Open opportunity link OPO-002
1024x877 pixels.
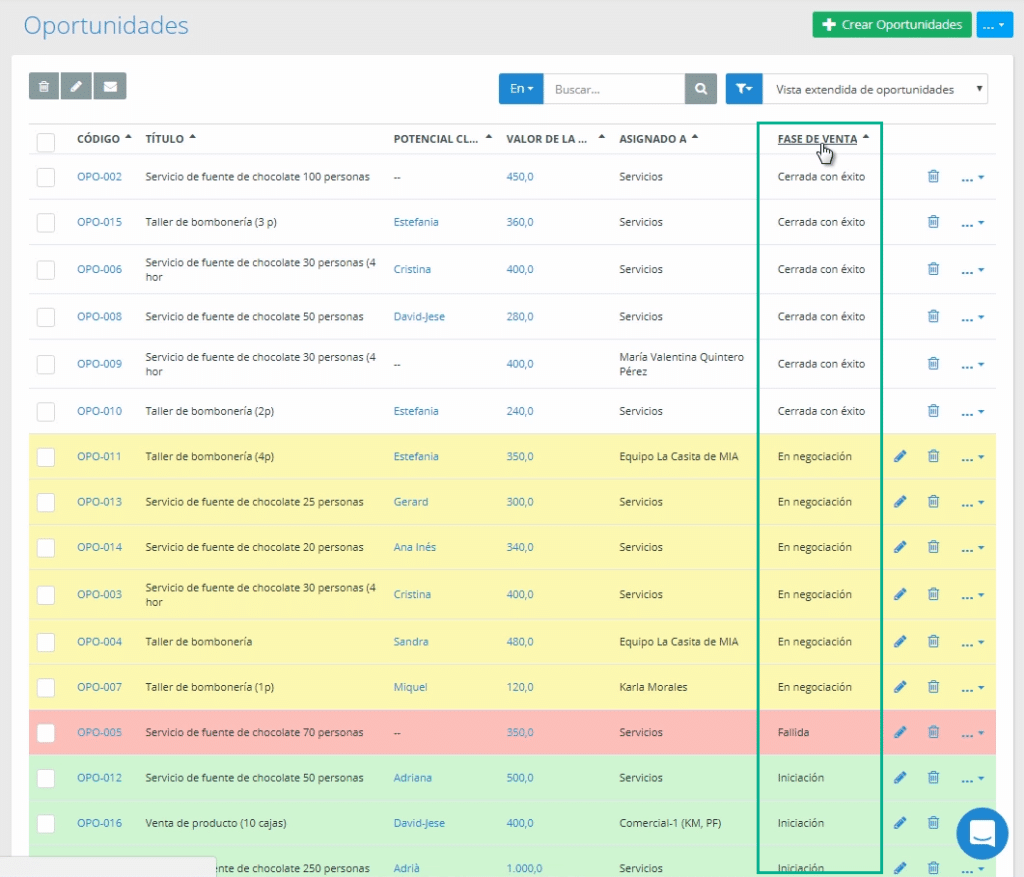point(99,177)
